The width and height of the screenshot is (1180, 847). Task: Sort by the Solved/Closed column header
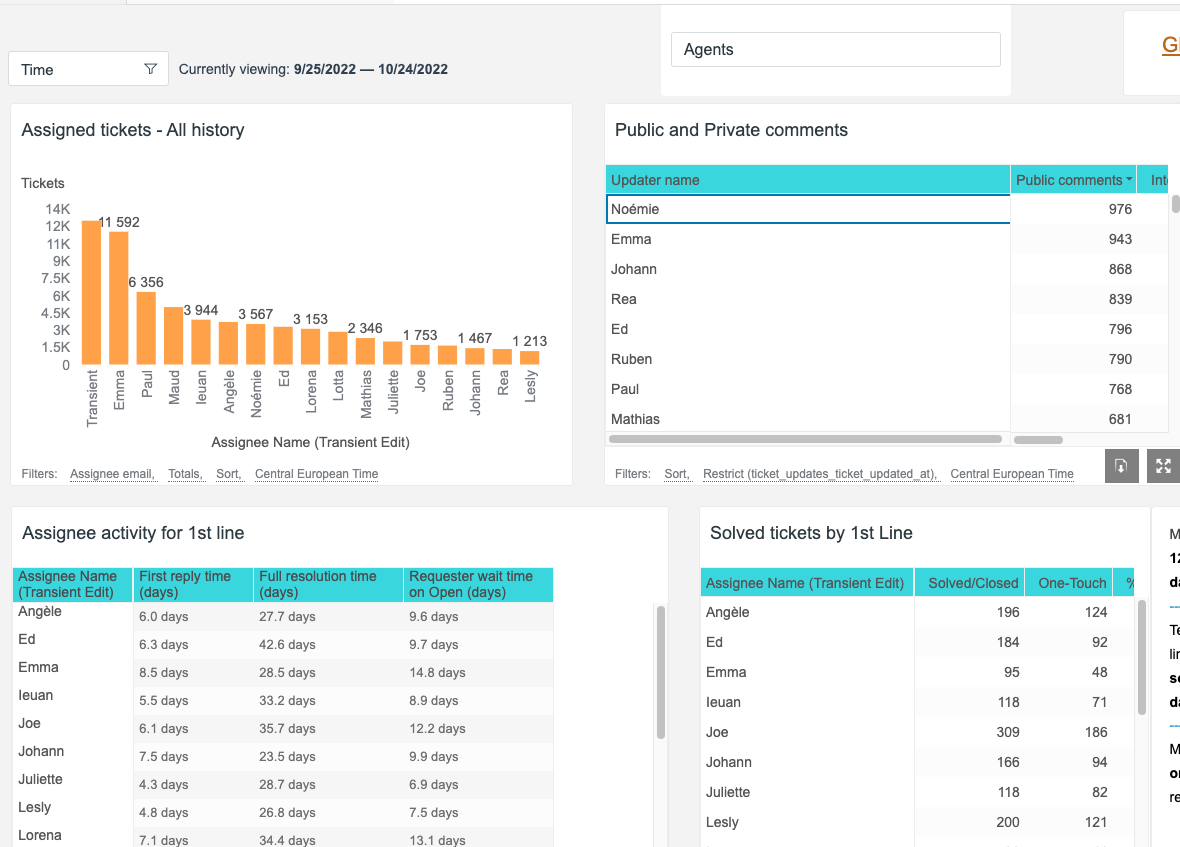(972, 583)
